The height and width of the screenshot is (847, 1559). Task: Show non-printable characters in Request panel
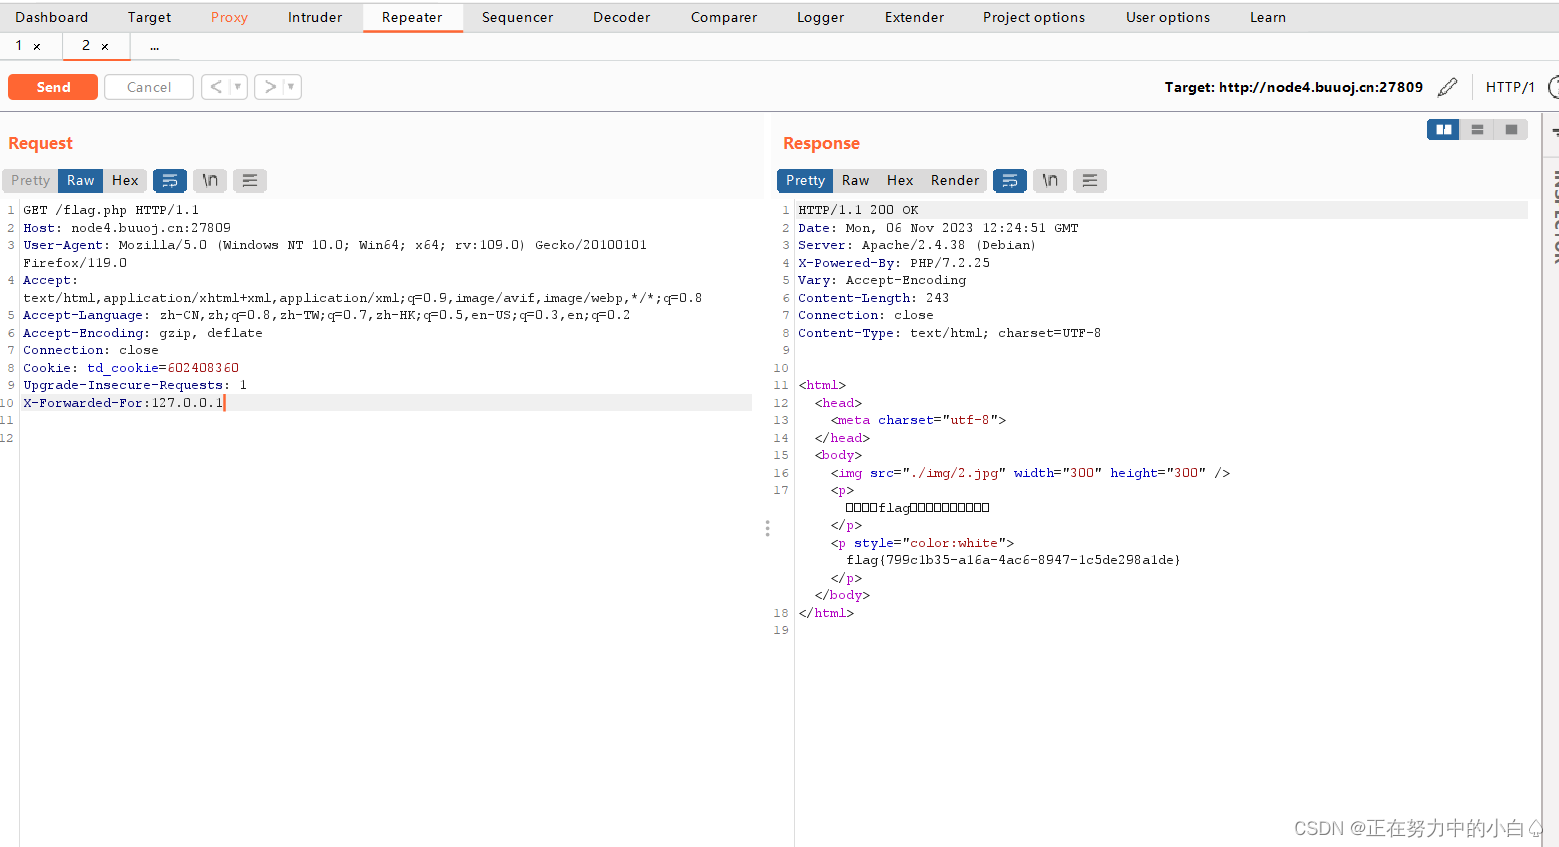pos(210,180)
